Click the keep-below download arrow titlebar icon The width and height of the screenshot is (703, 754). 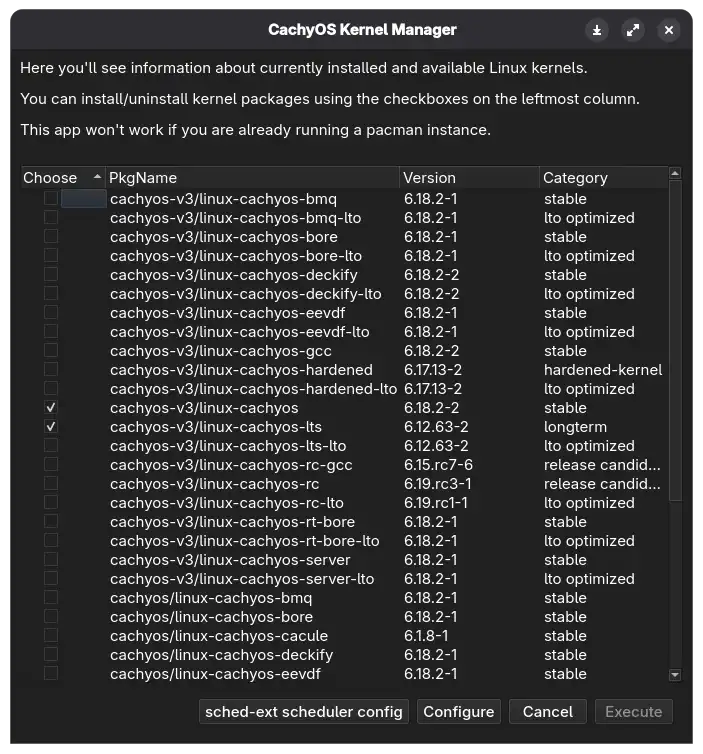[597, 30]
